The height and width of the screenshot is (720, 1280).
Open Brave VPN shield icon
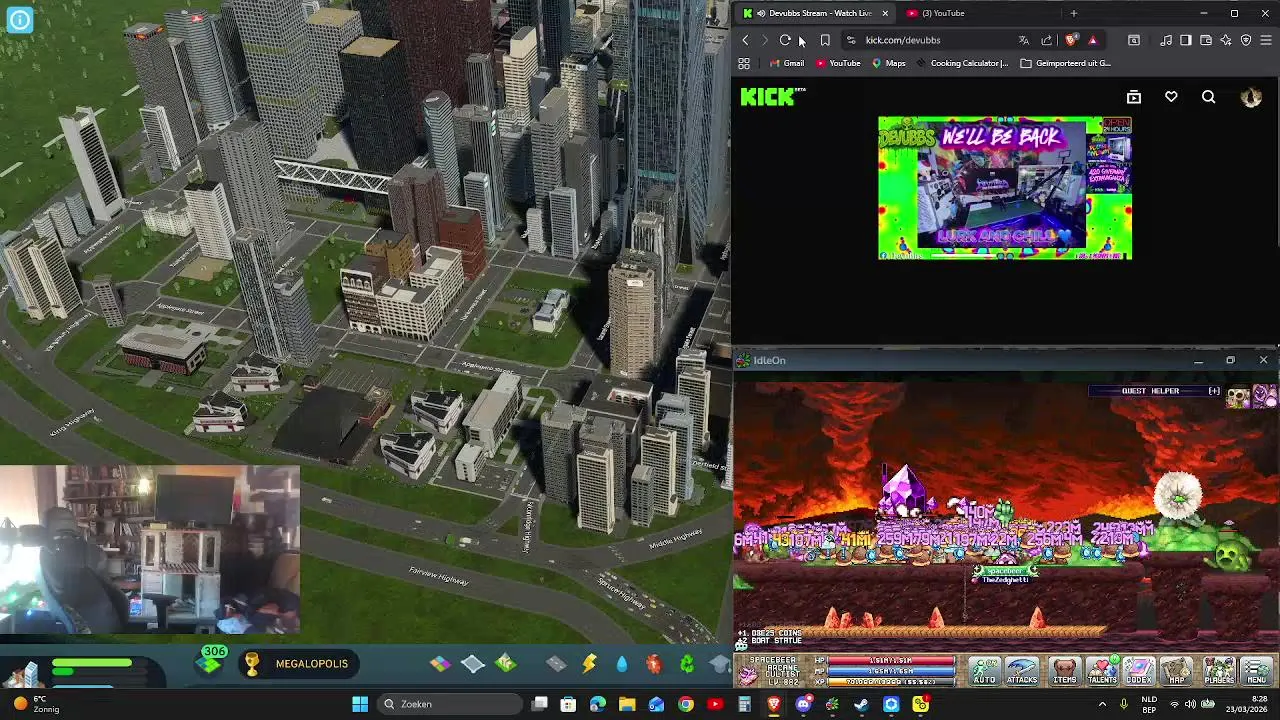coord(1246,40)
